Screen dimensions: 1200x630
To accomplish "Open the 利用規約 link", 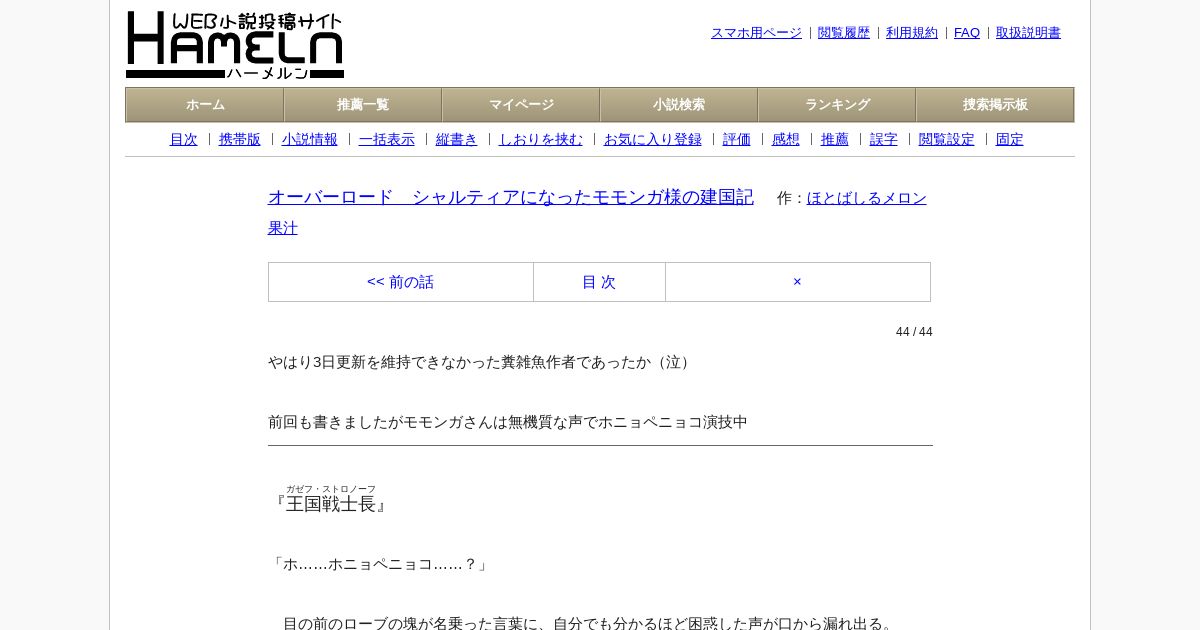I will click(x=912, y=33).
